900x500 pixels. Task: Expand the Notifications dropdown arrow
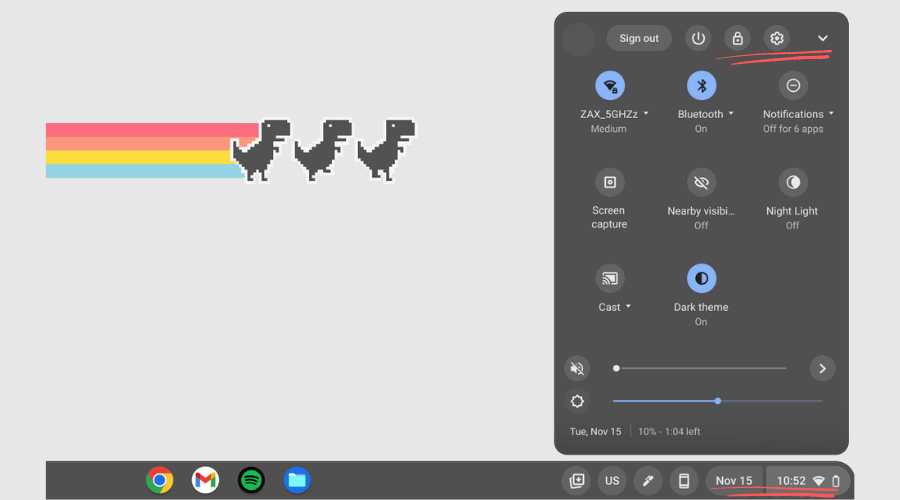coord(831,113)
